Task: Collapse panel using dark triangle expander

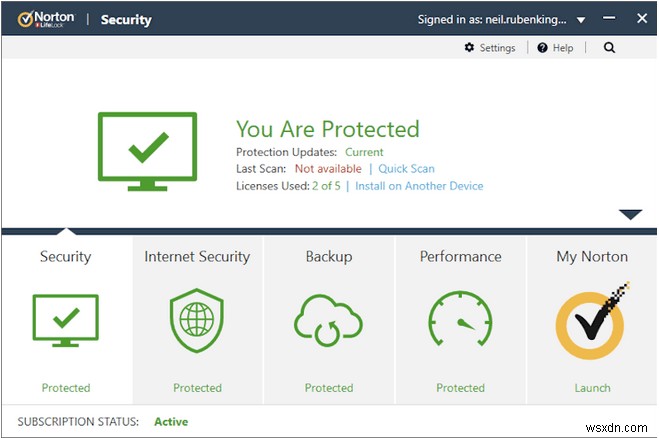Action: click(630, 214)
